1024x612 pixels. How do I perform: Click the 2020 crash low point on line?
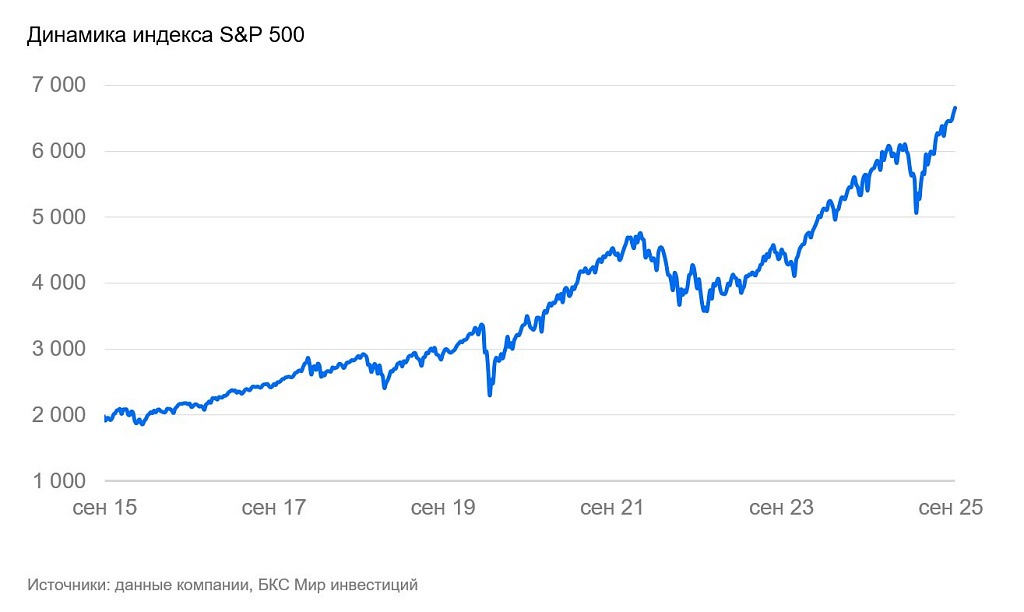click(x=490, y=394)
